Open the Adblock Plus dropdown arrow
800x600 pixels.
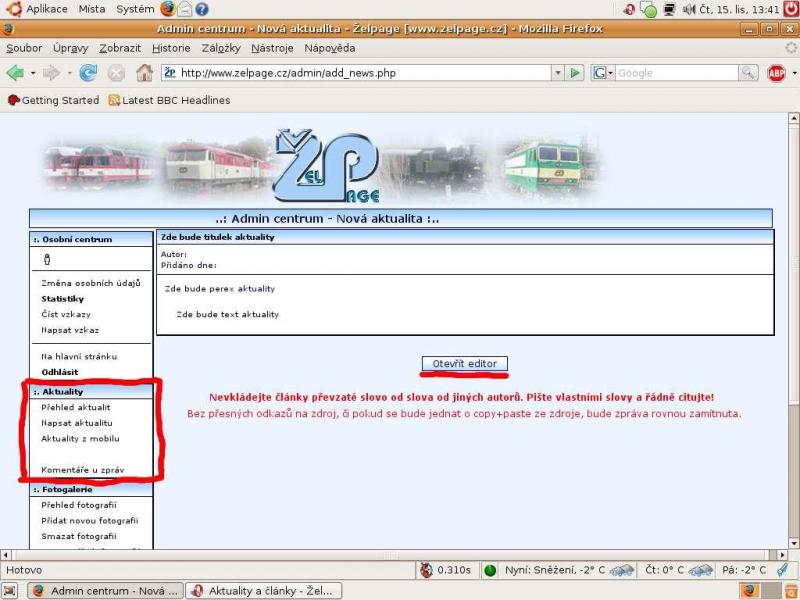(x=793, y=73)
